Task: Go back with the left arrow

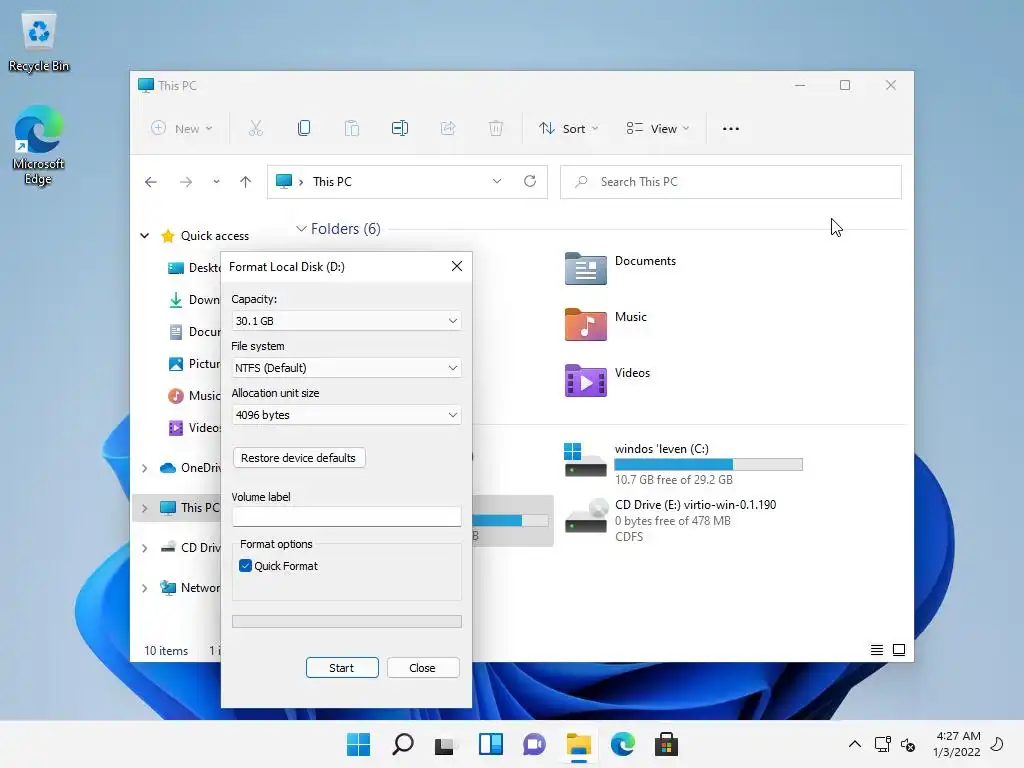Action: (151, 182)
